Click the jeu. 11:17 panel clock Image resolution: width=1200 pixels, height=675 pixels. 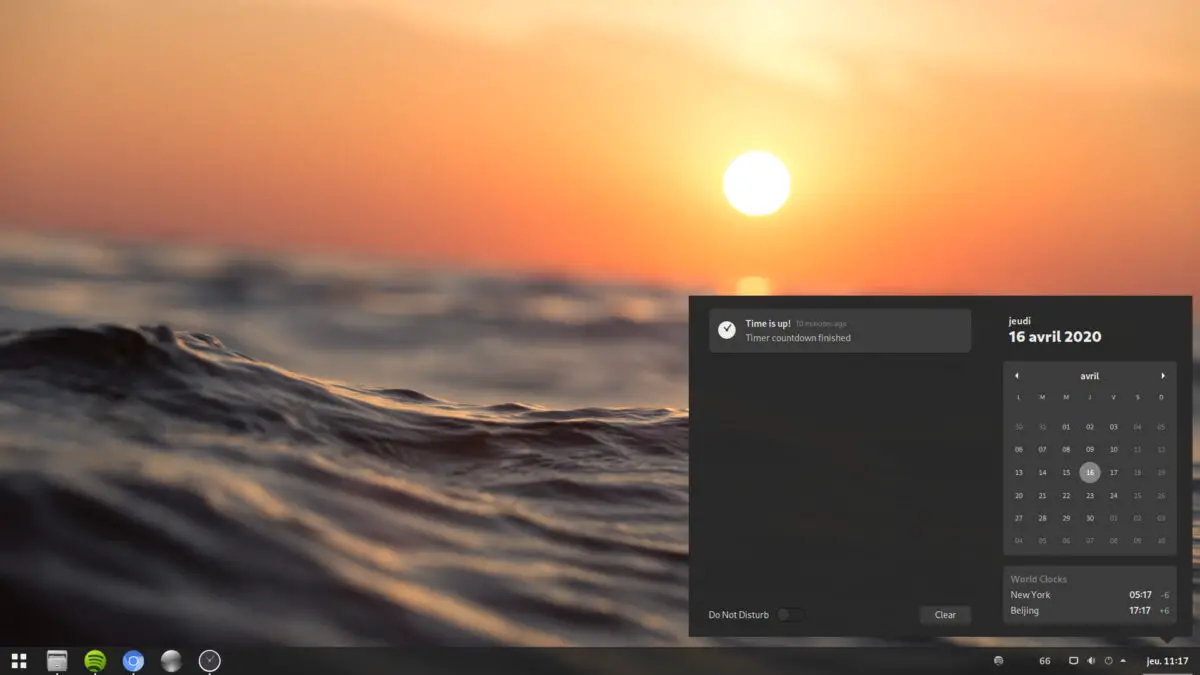pos(1168,661)
